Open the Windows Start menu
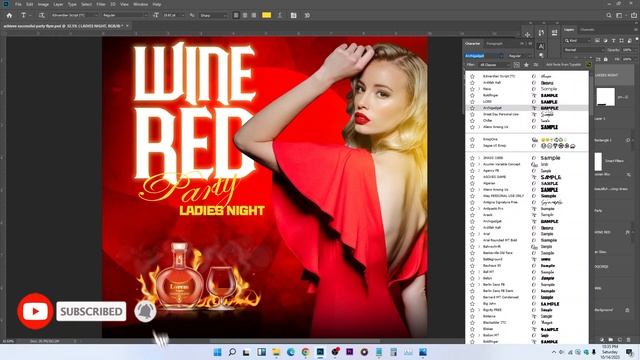 [x=217, y=352]
